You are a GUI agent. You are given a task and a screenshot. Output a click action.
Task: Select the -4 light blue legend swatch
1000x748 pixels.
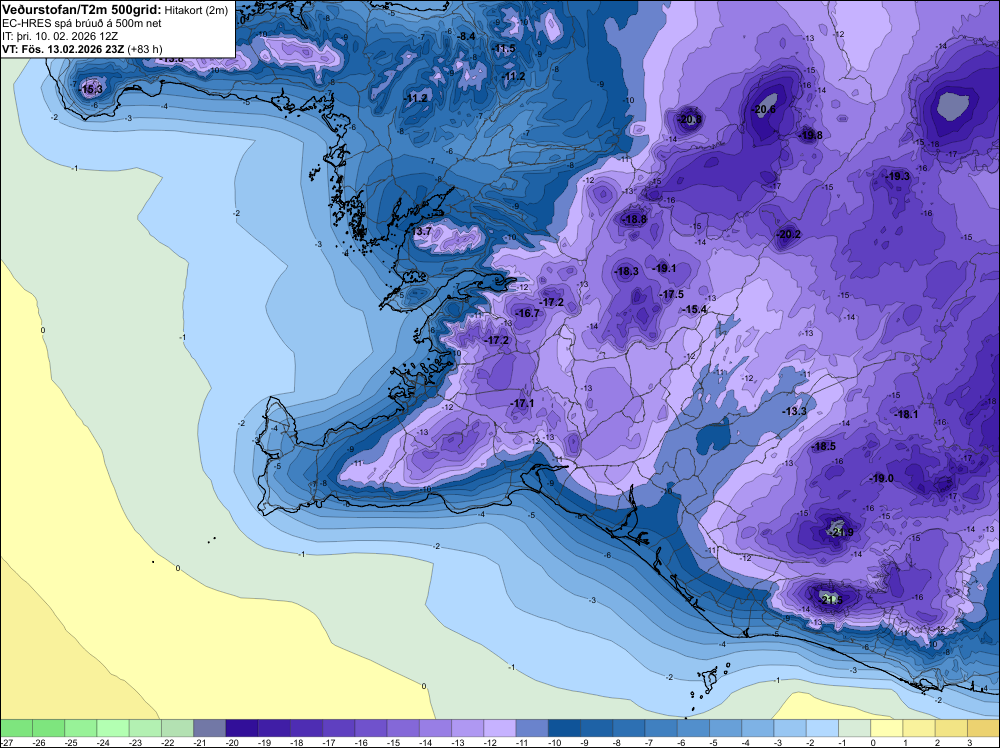pyautogui.click(x=758, y=728)
